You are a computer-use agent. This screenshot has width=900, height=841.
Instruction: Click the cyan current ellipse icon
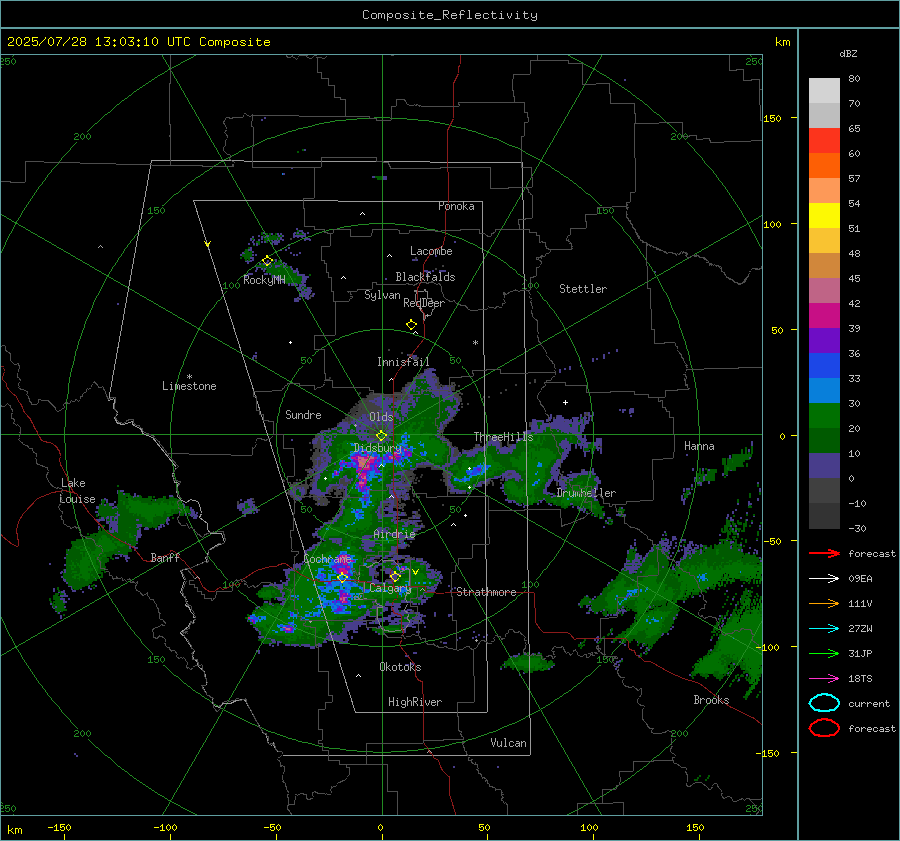pos(824,703)
